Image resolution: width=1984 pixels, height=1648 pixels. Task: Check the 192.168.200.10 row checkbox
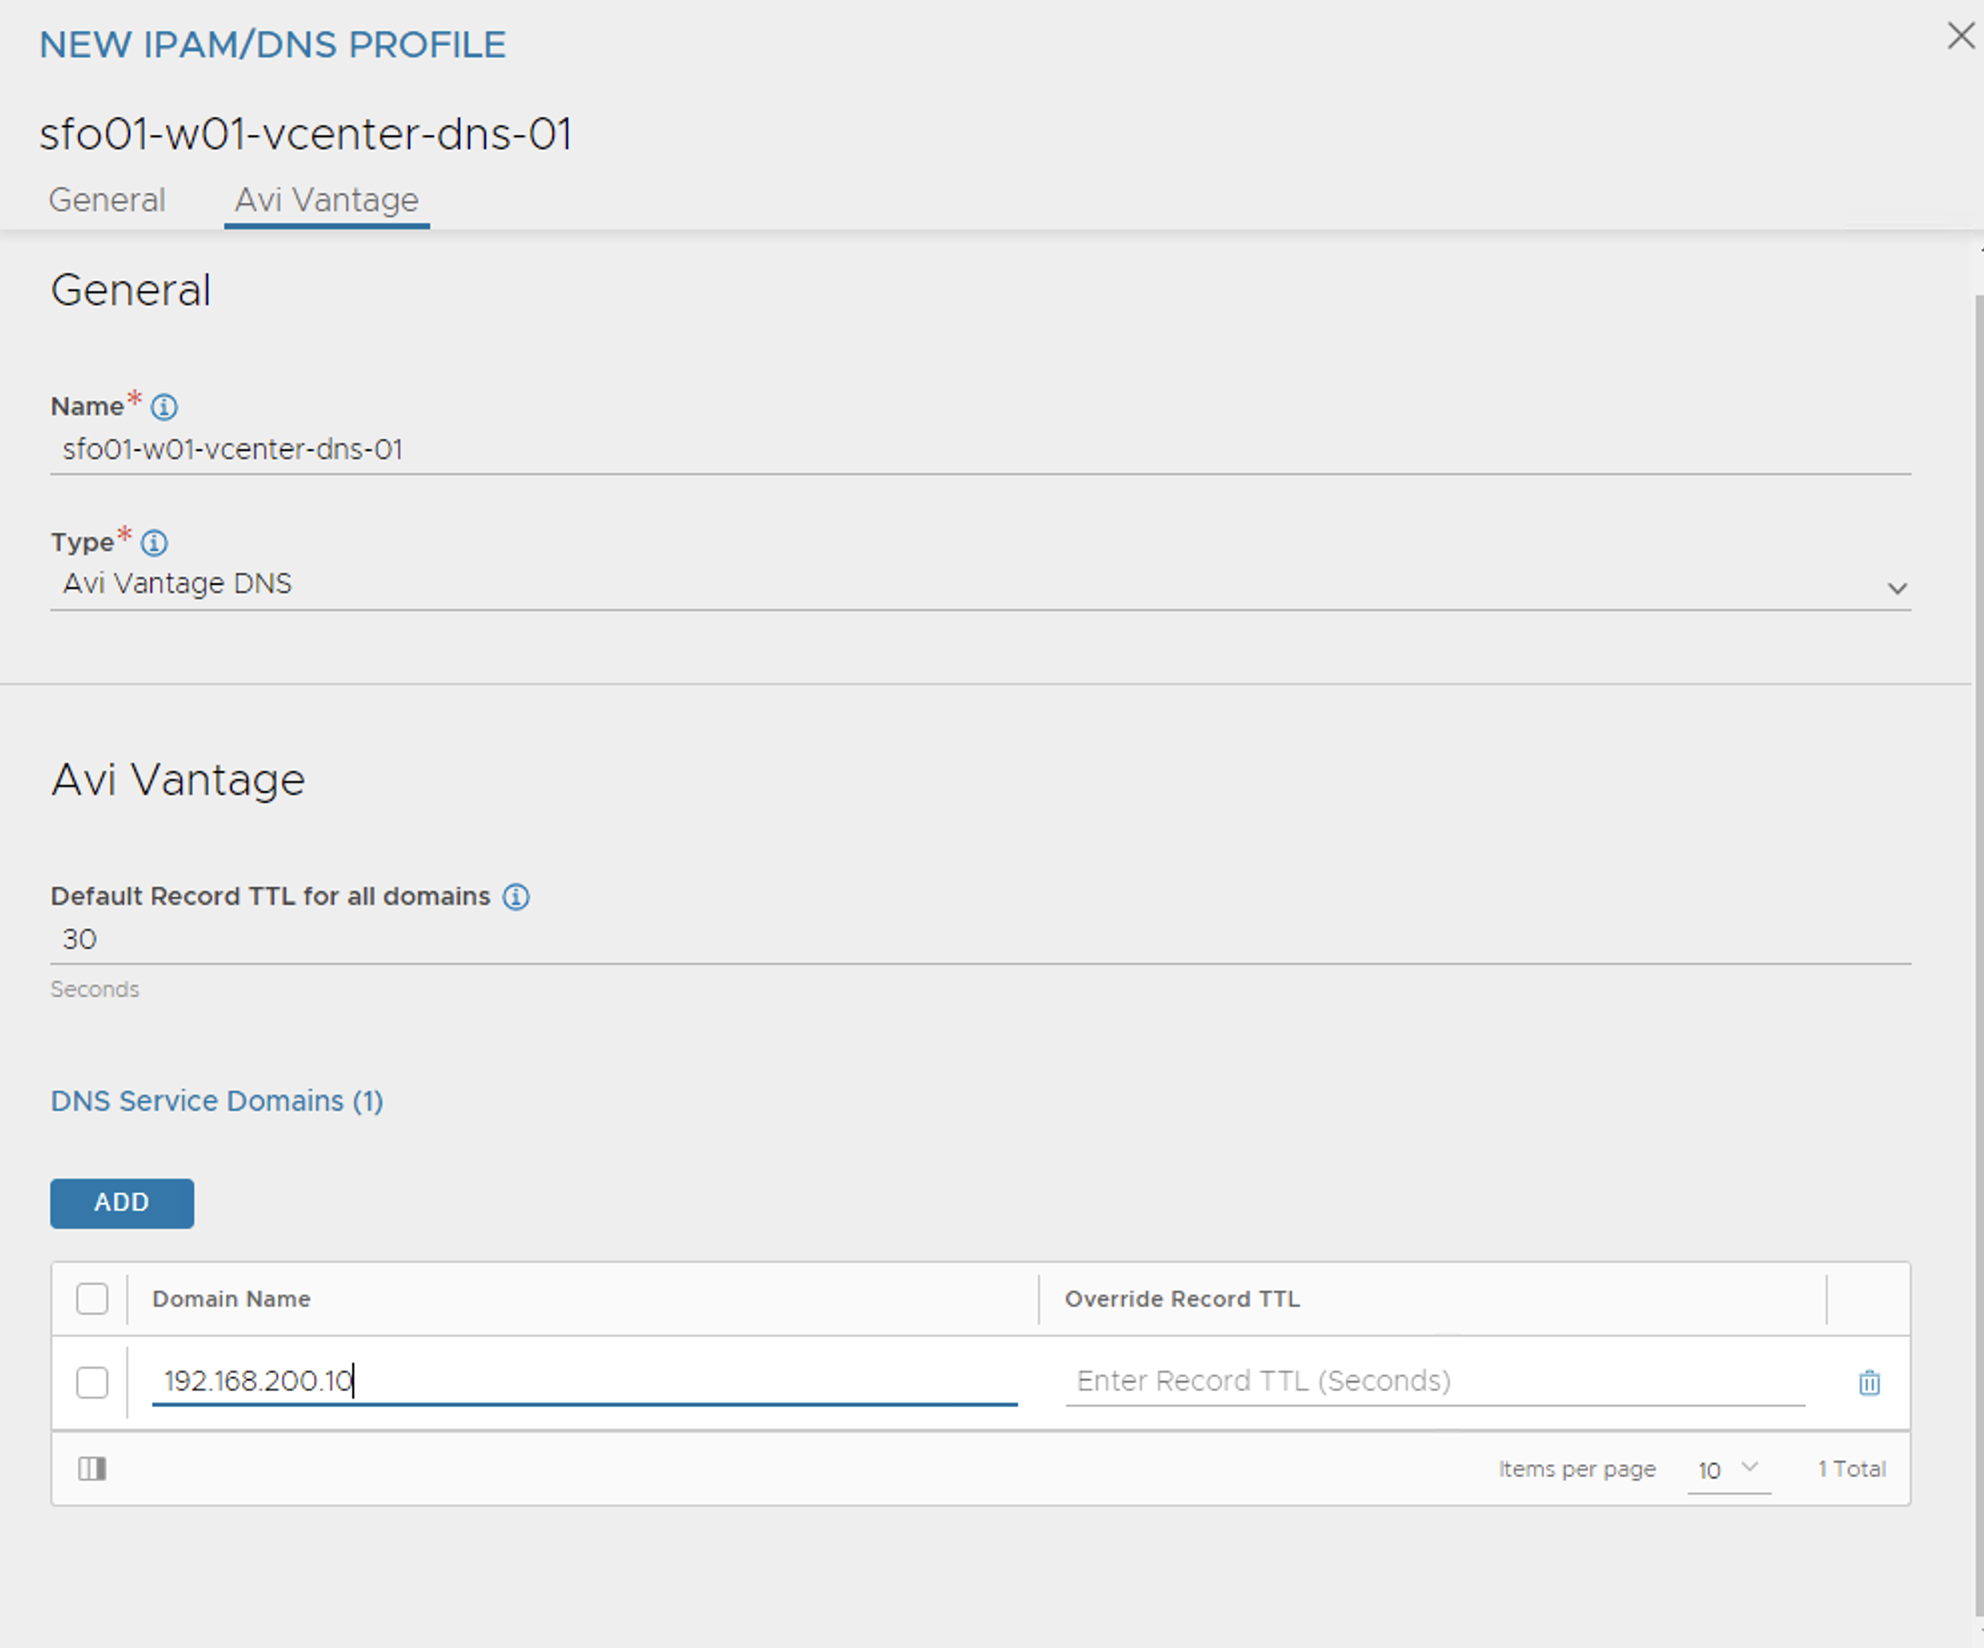[92, 1383]
